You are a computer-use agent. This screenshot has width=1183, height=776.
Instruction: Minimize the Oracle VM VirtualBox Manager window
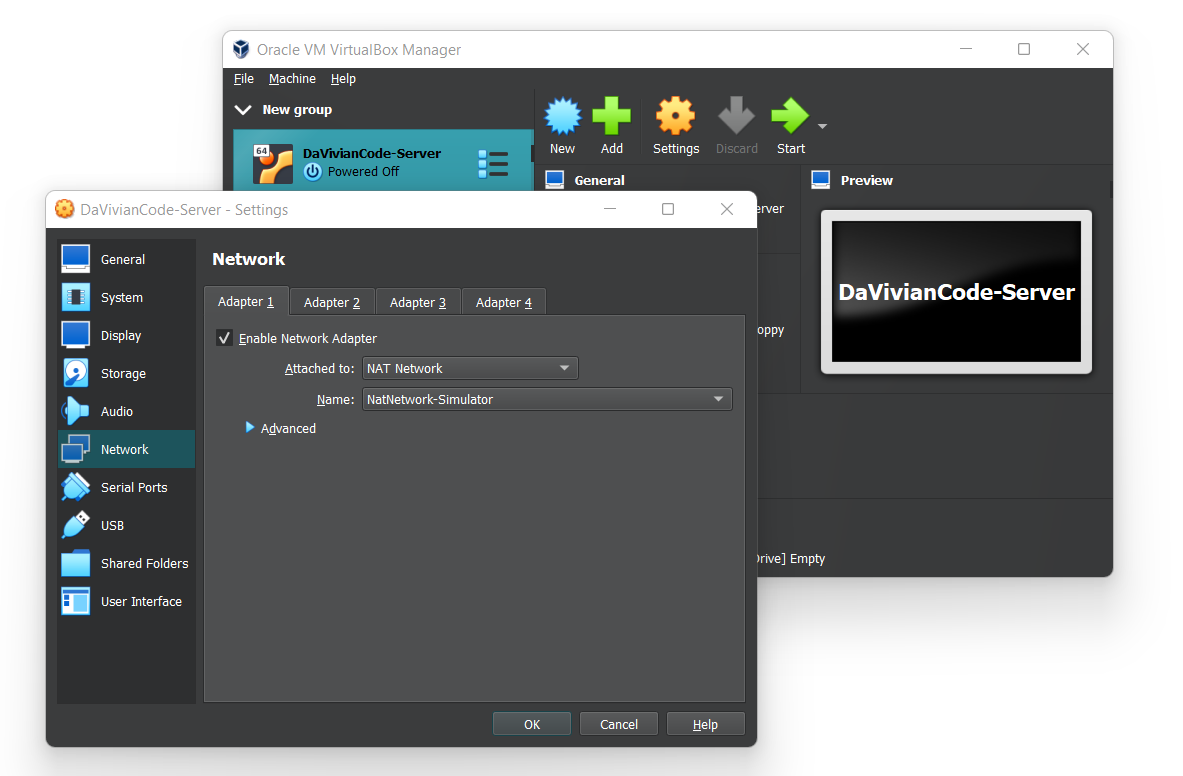[x=966, y=49]
